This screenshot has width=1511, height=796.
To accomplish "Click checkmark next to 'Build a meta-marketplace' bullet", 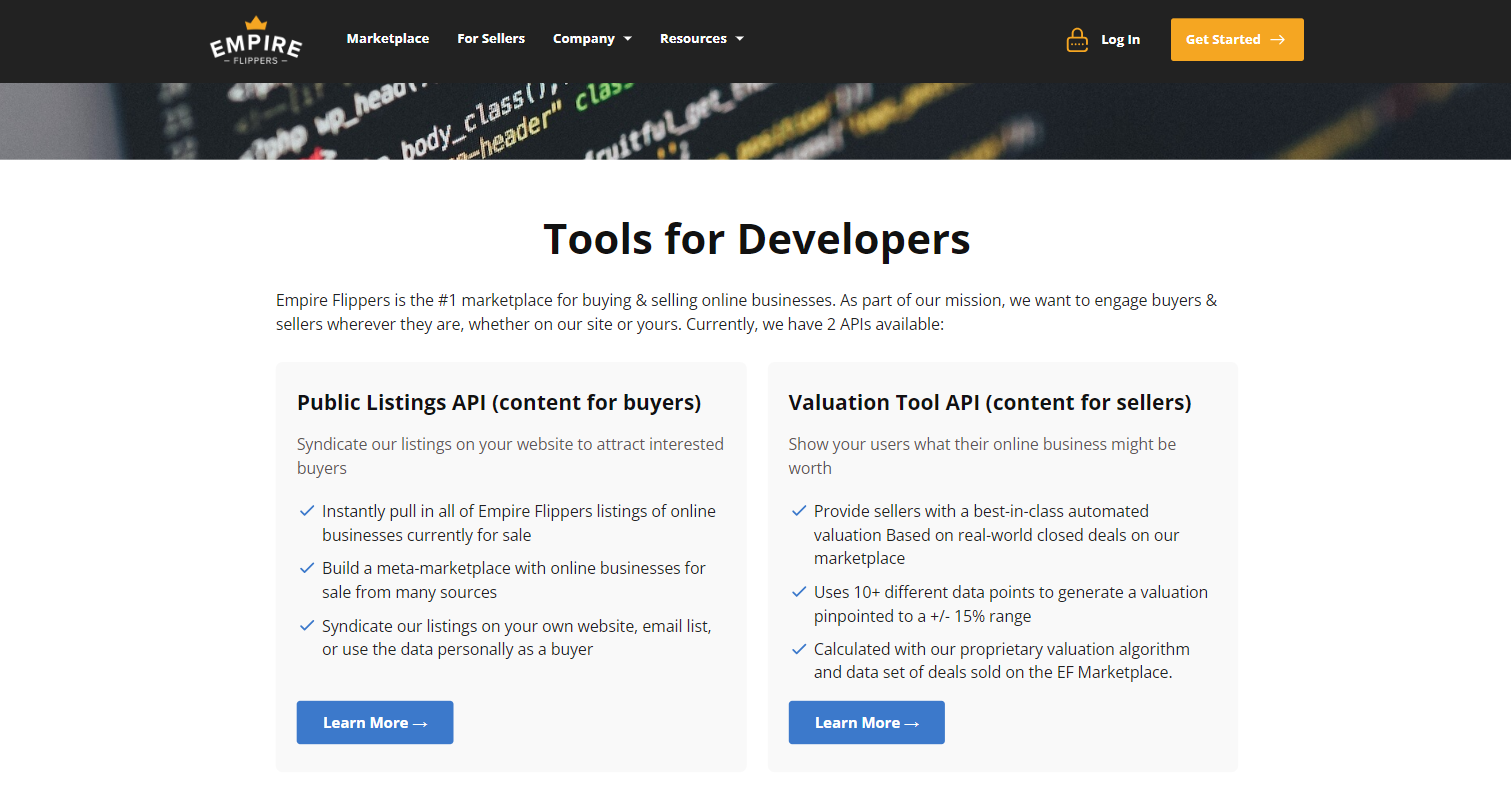I will pos(307,568).
